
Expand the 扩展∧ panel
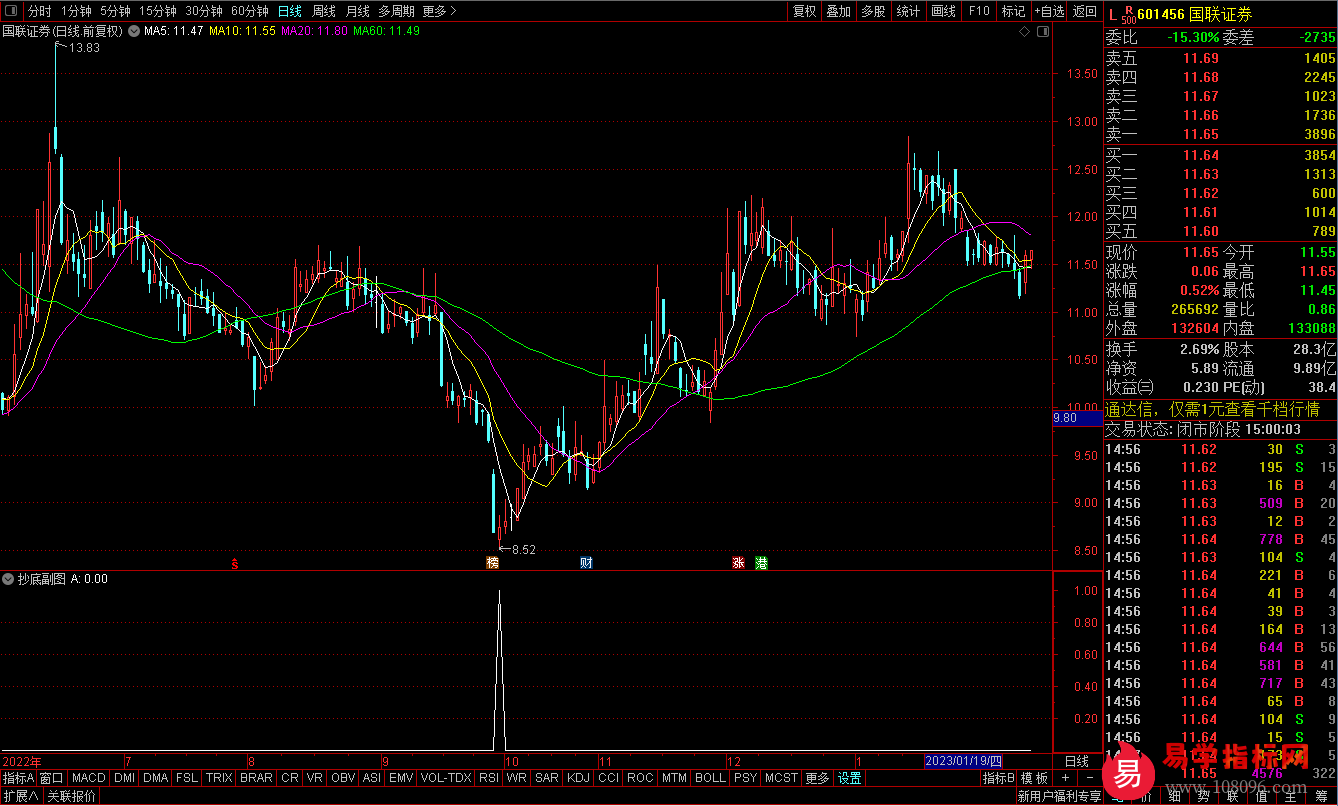point(20,796)
